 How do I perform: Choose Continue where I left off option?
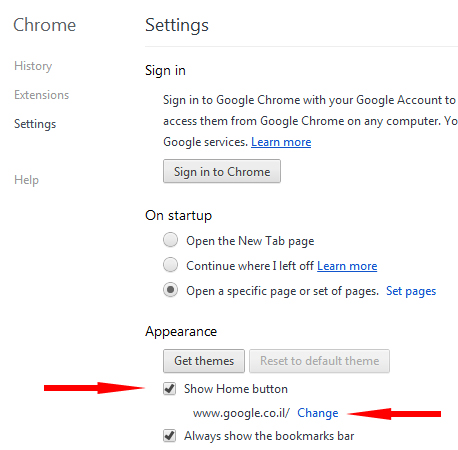click(x=170, y=265)
